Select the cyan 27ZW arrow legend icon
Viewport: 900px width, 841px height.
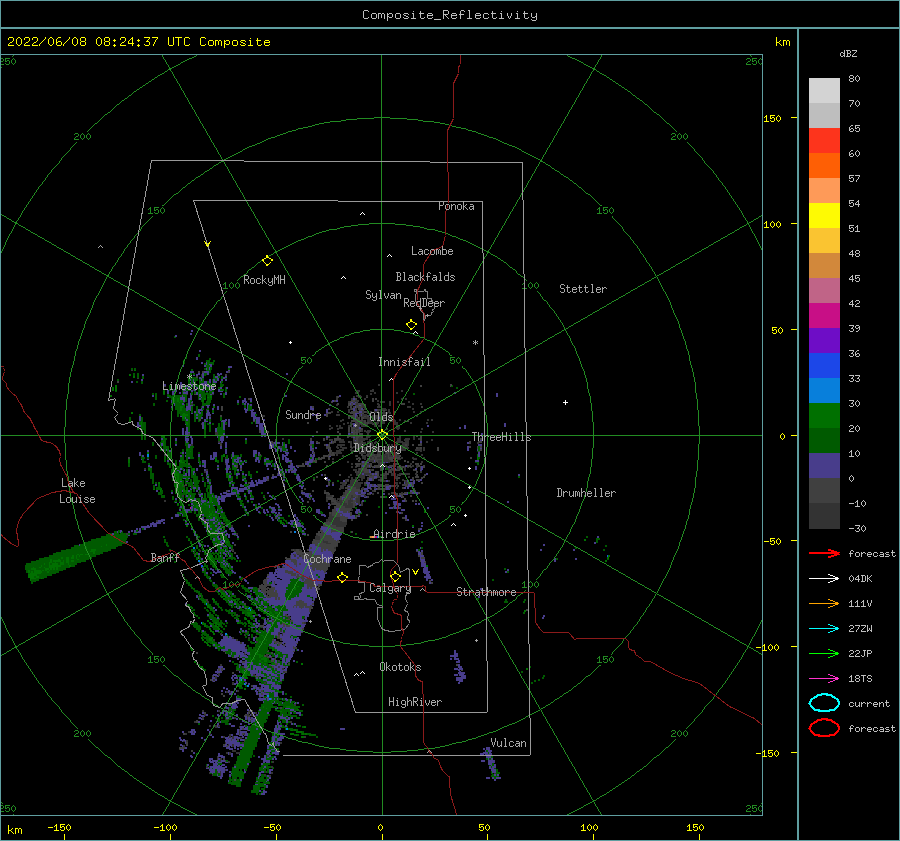[x=824, y=629]
